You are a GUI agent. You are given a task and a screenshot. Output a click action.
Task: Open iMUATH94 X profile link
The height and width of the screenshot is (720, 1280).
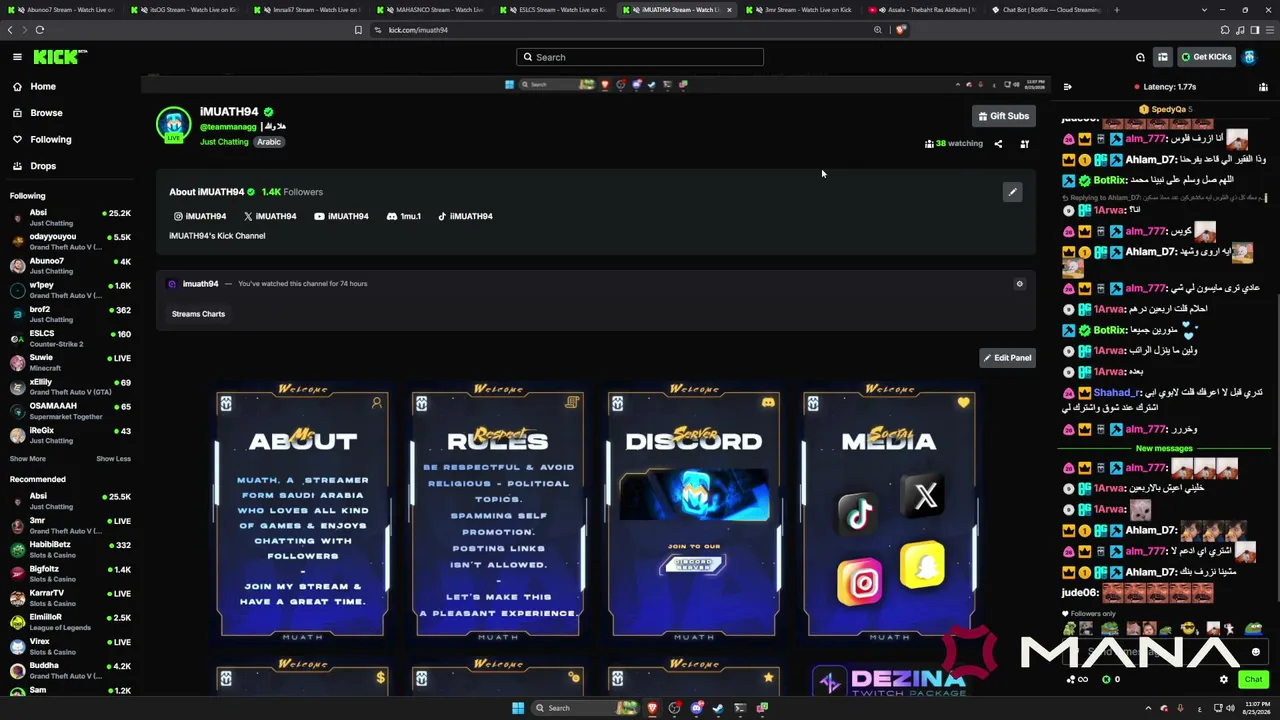270,216
